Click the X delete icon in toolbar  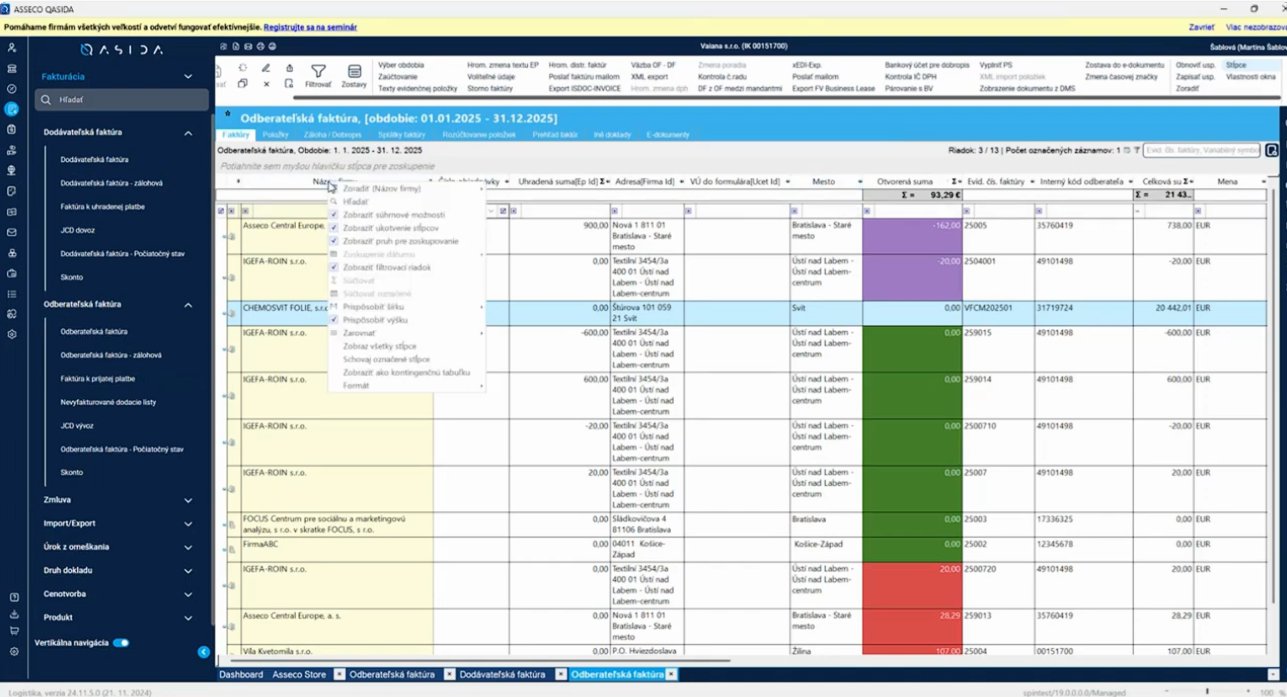coord(266,84)
